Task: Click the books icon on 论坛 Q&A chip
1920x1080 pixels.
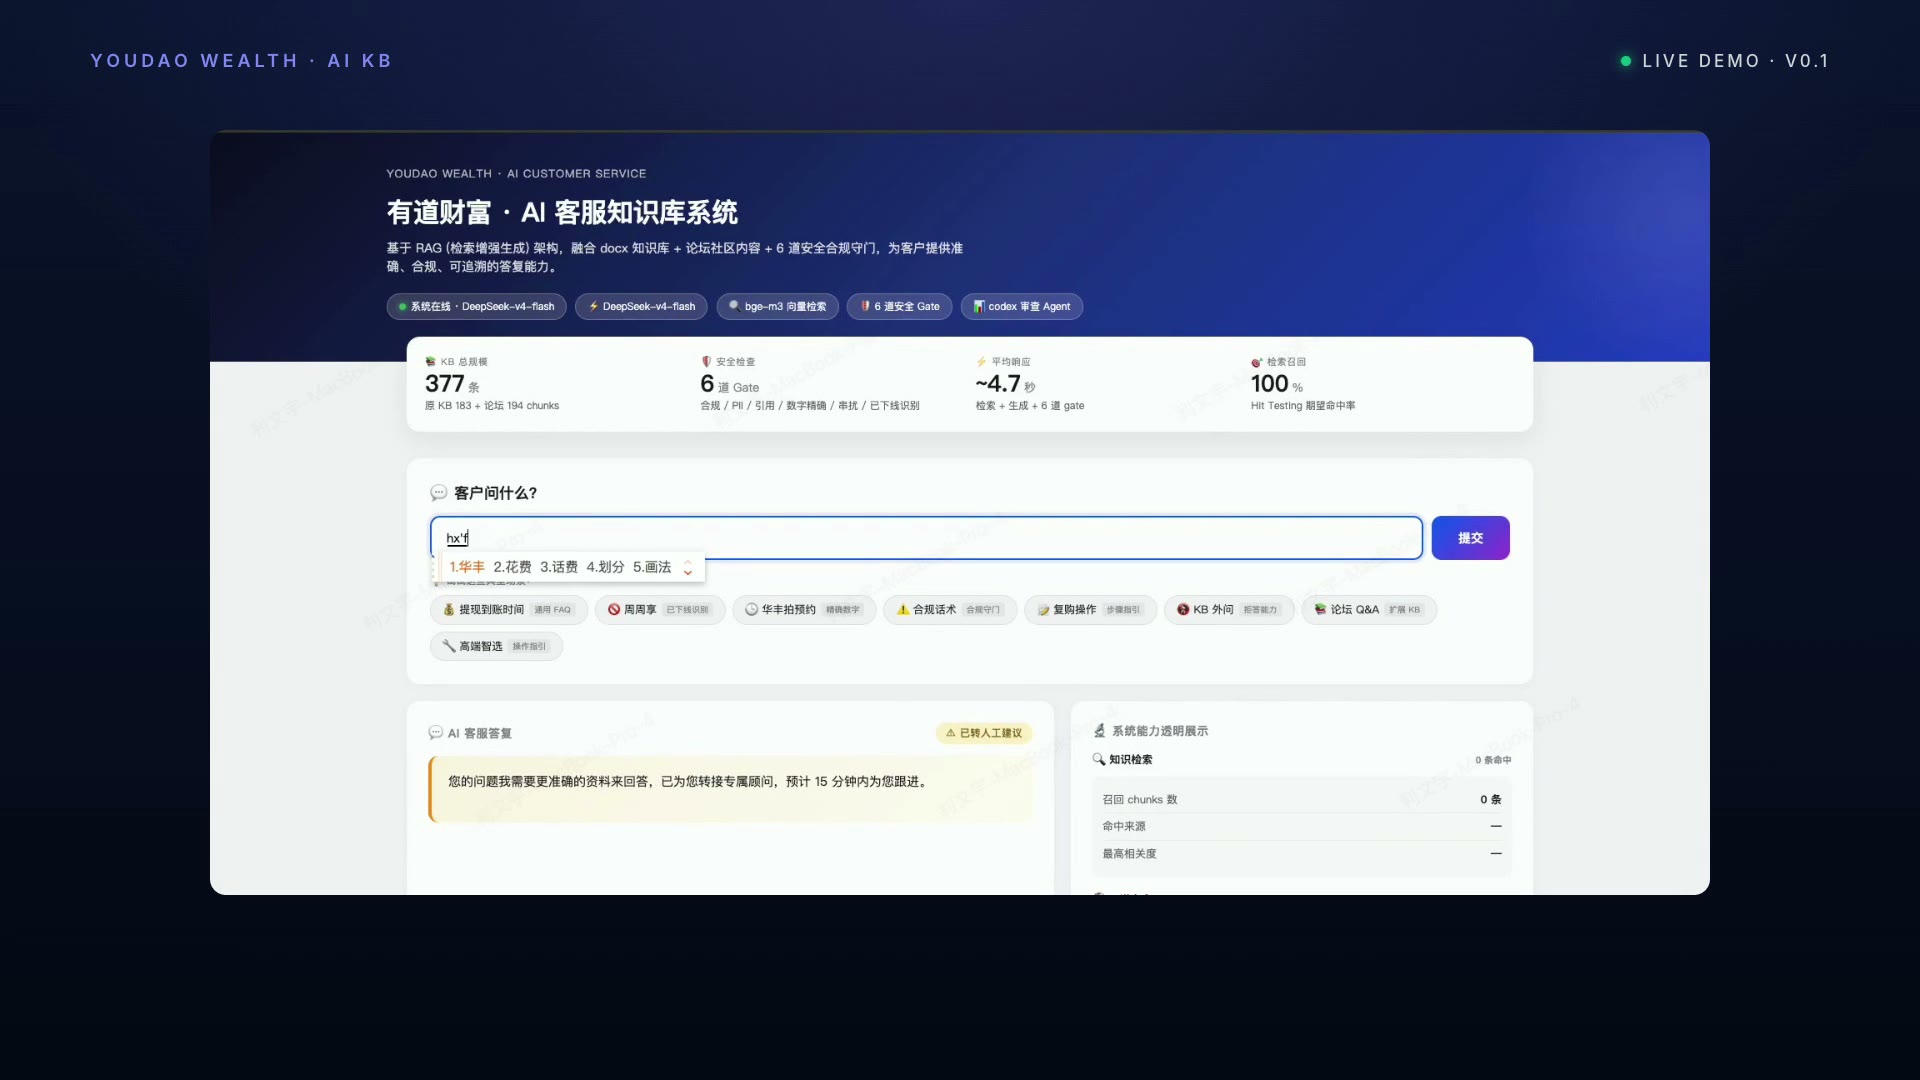Action: (x=1320, y=610)
